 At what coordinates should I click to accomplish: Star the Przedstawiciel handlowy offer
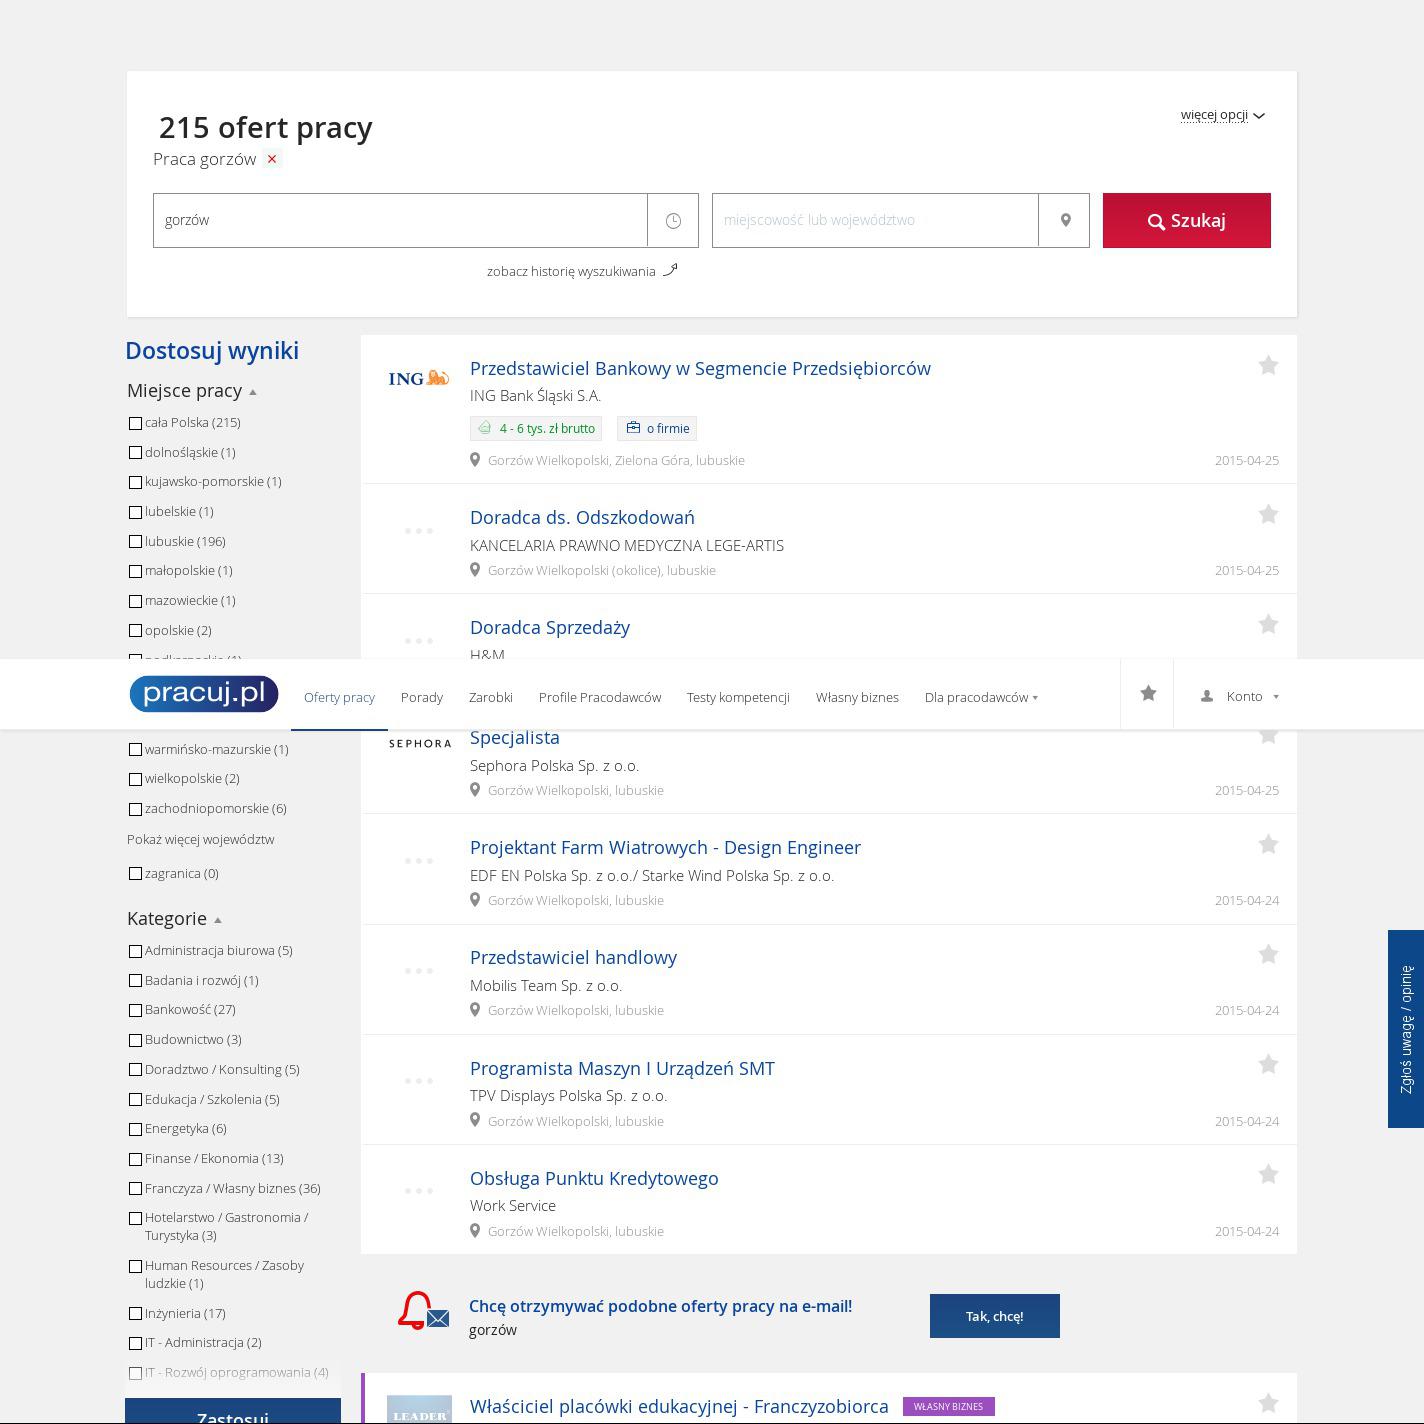pyautogui.click(x=1268, y=955)
